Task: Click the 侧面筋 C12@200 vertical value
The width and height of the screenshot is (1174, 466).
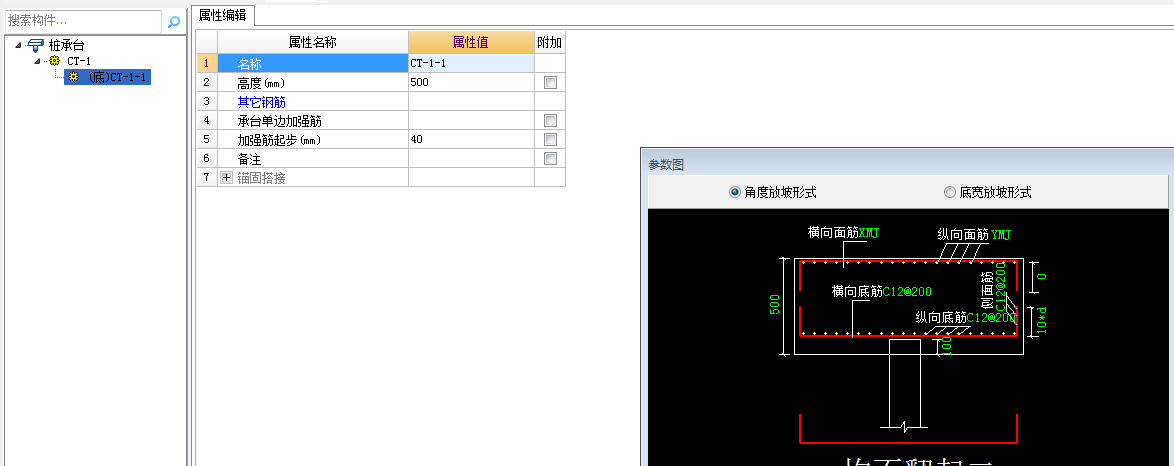Action: tap(1000, 287)
